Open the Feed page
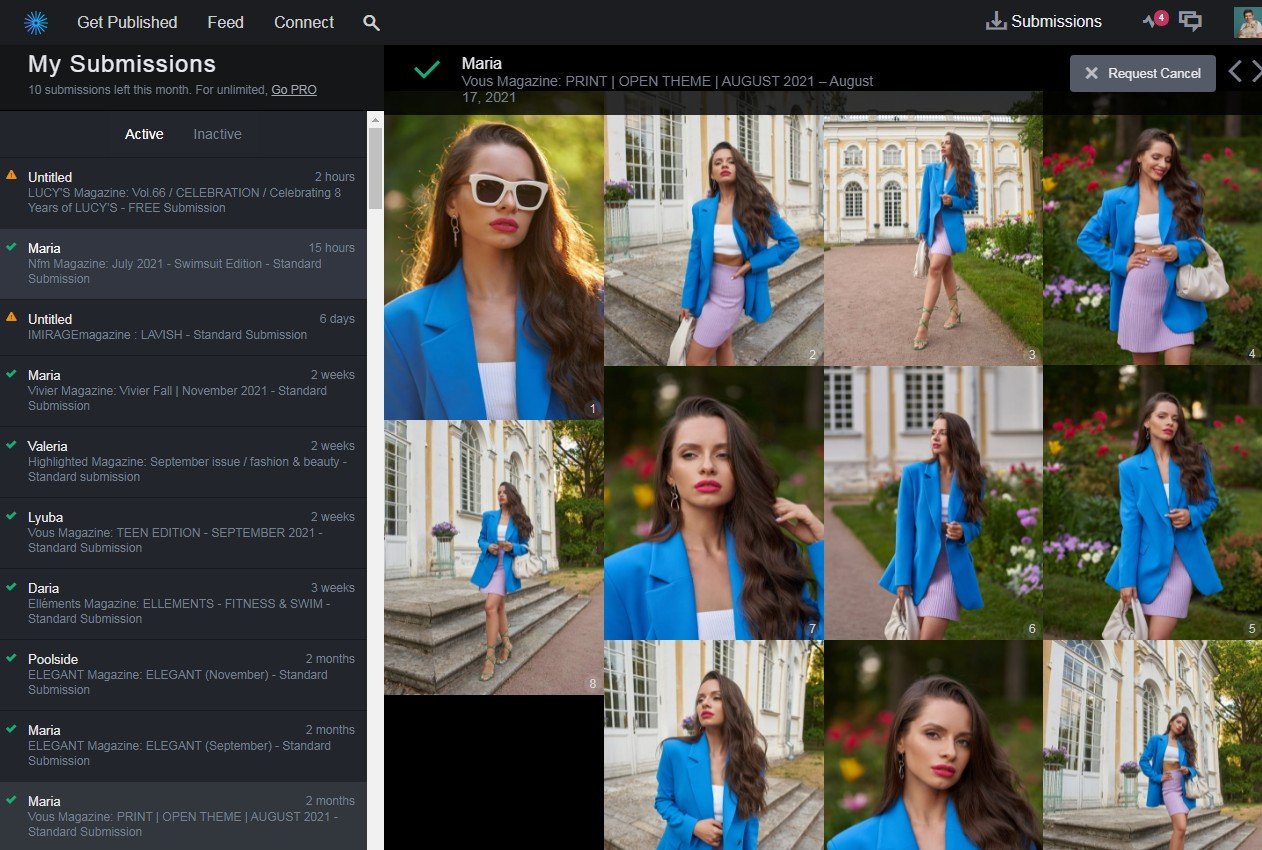Screen dimensions: 1262x850 [225, 22]
